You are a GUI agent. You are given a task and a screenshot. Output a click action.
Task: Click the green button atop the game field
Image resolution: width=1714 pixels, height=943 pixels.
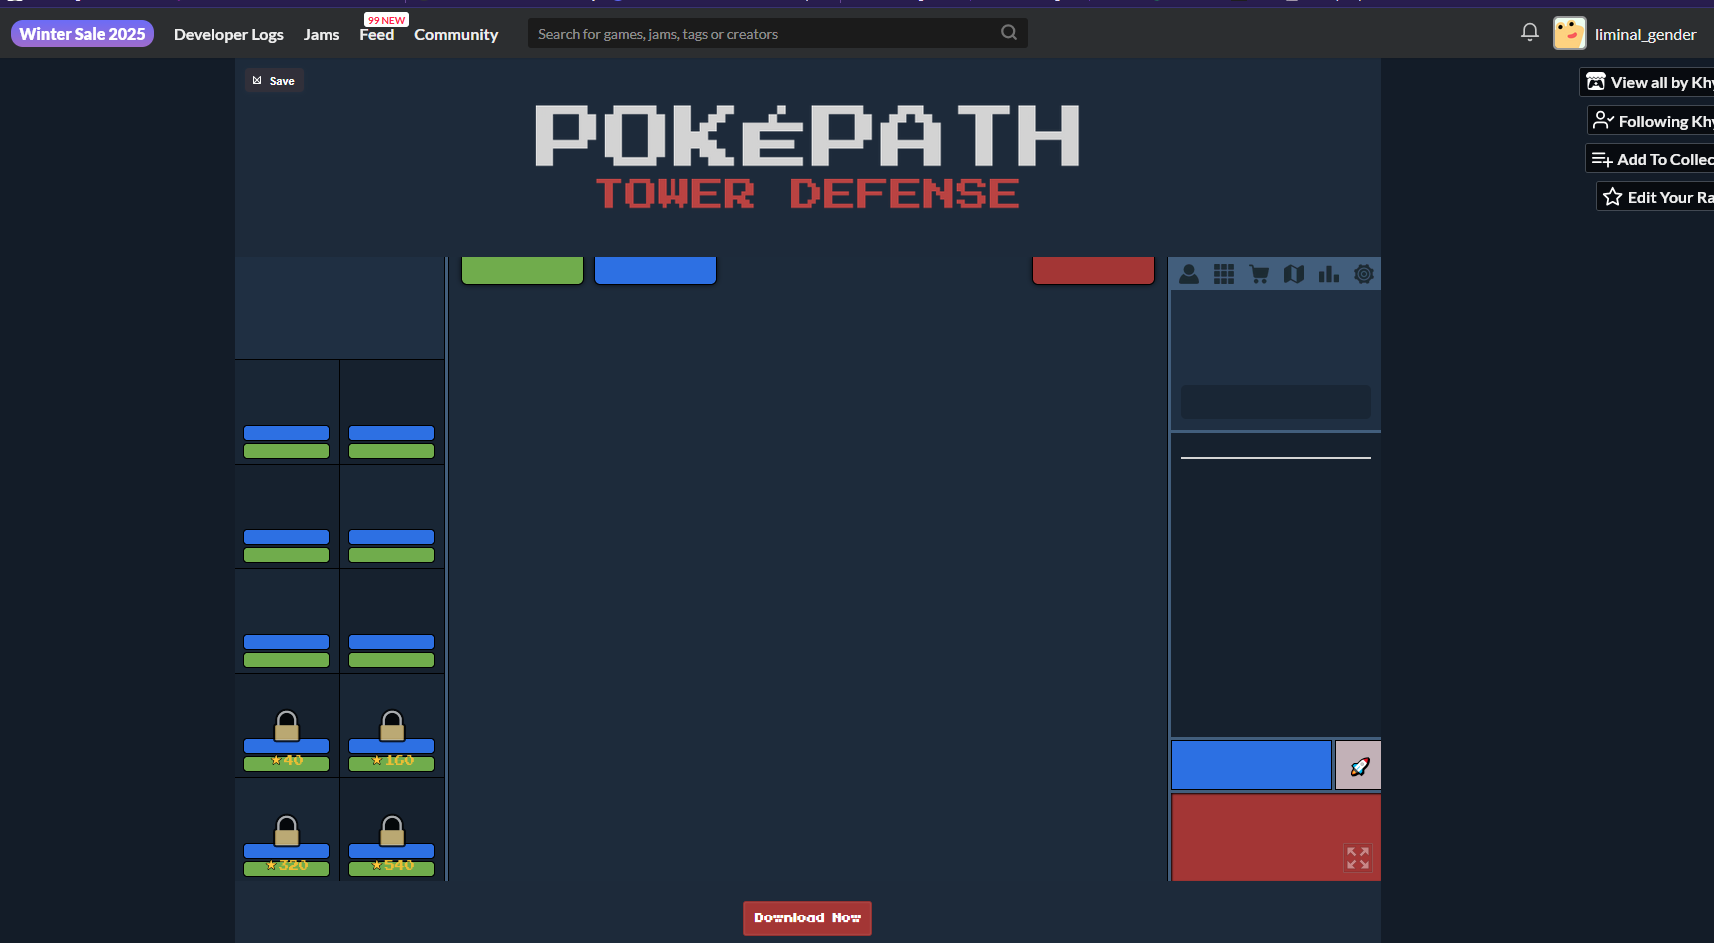point(522,270)
